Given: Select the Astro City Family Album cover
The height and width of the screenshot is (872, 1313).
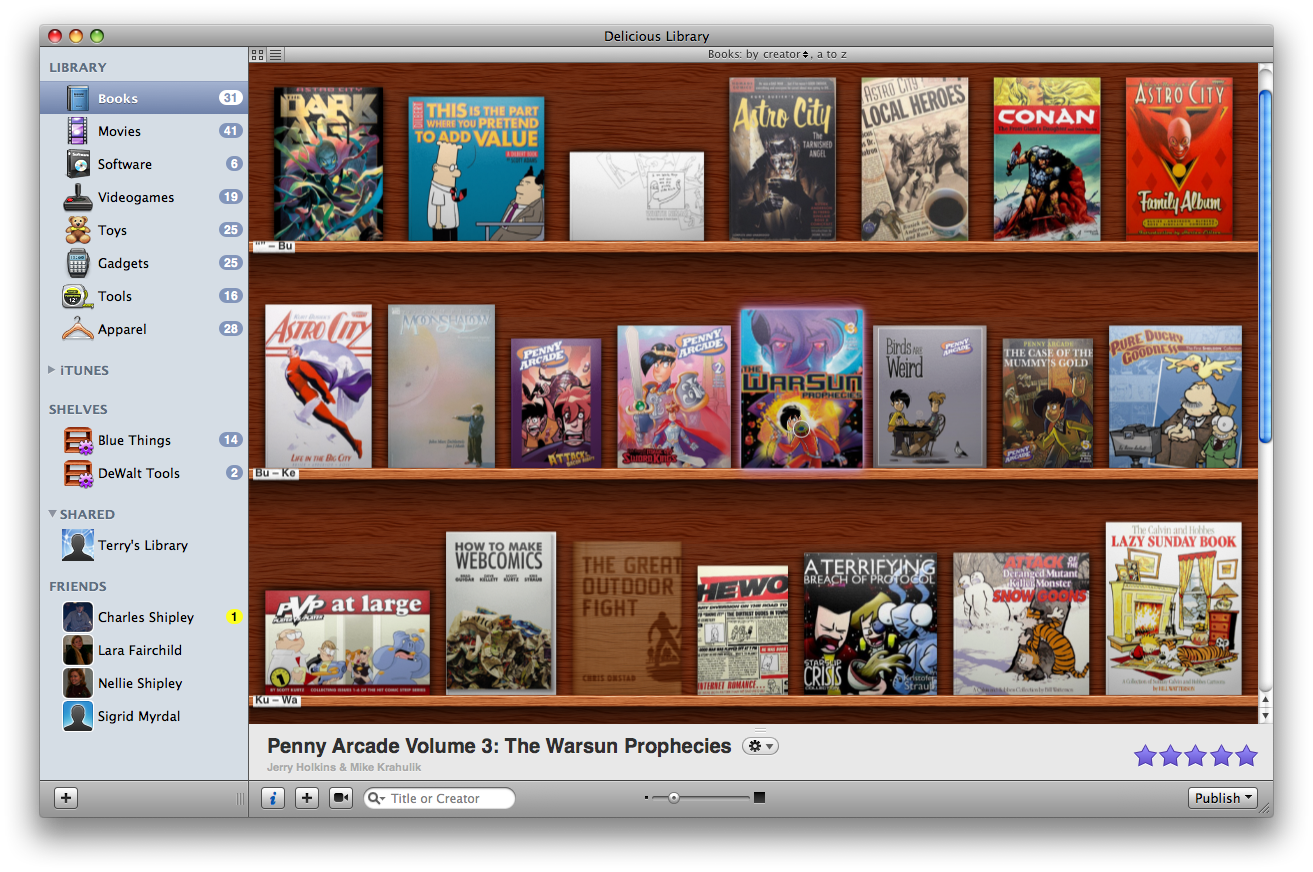Looking at the screenshot, I should [x=1180, y=160].
